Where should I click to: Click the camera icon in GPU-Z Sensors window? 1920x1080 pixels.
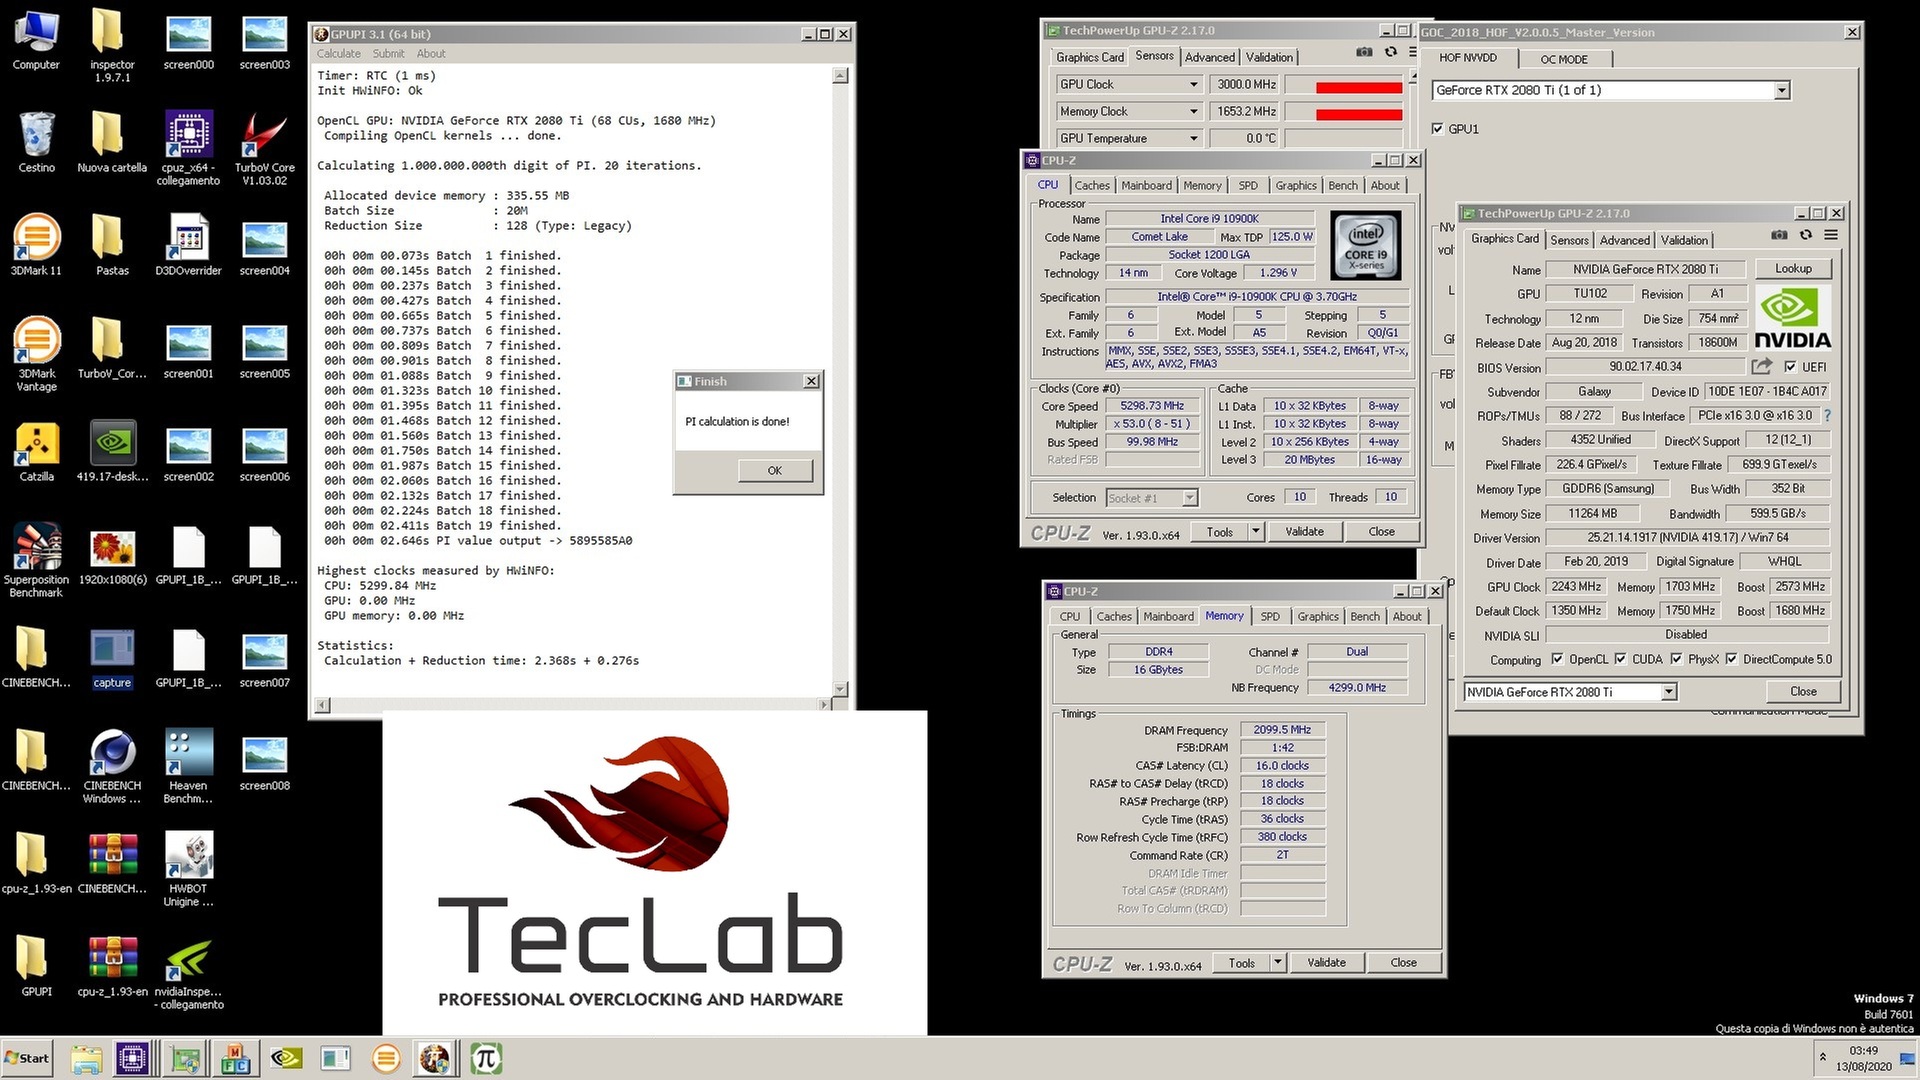pos(1364,52)
